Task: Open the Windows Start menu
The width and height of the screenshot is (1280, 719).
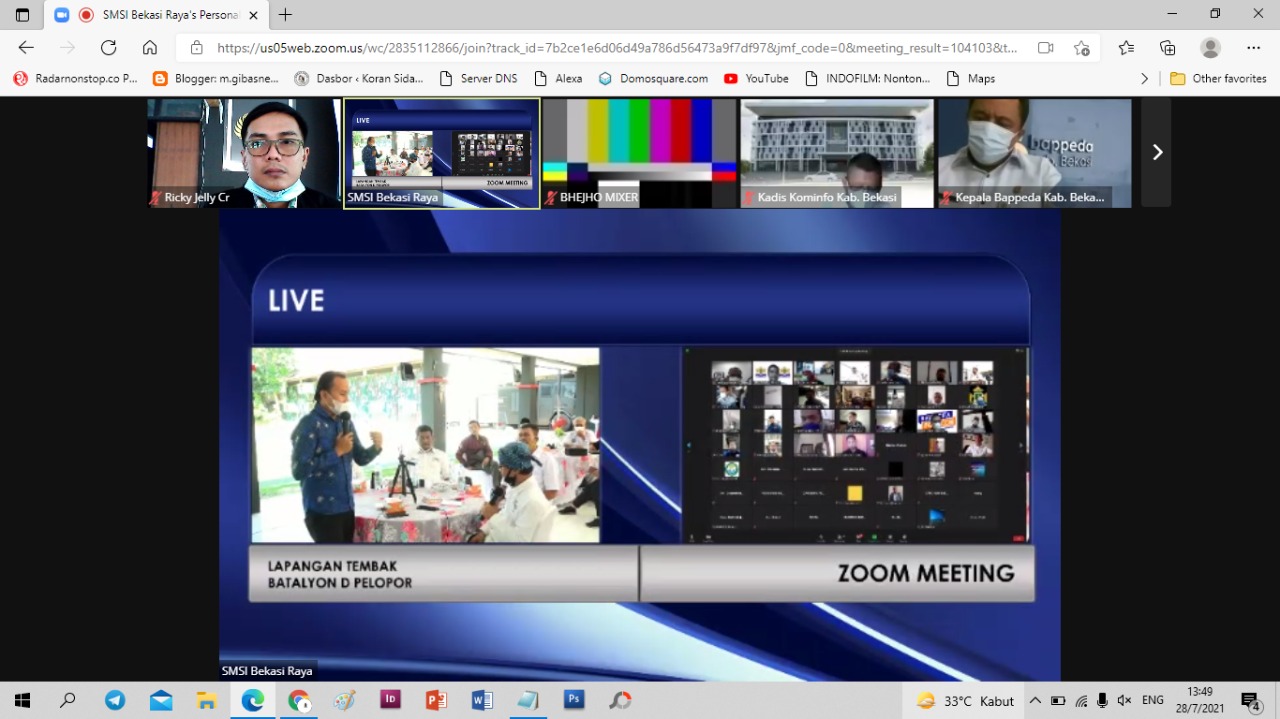Action: [22, 700]
